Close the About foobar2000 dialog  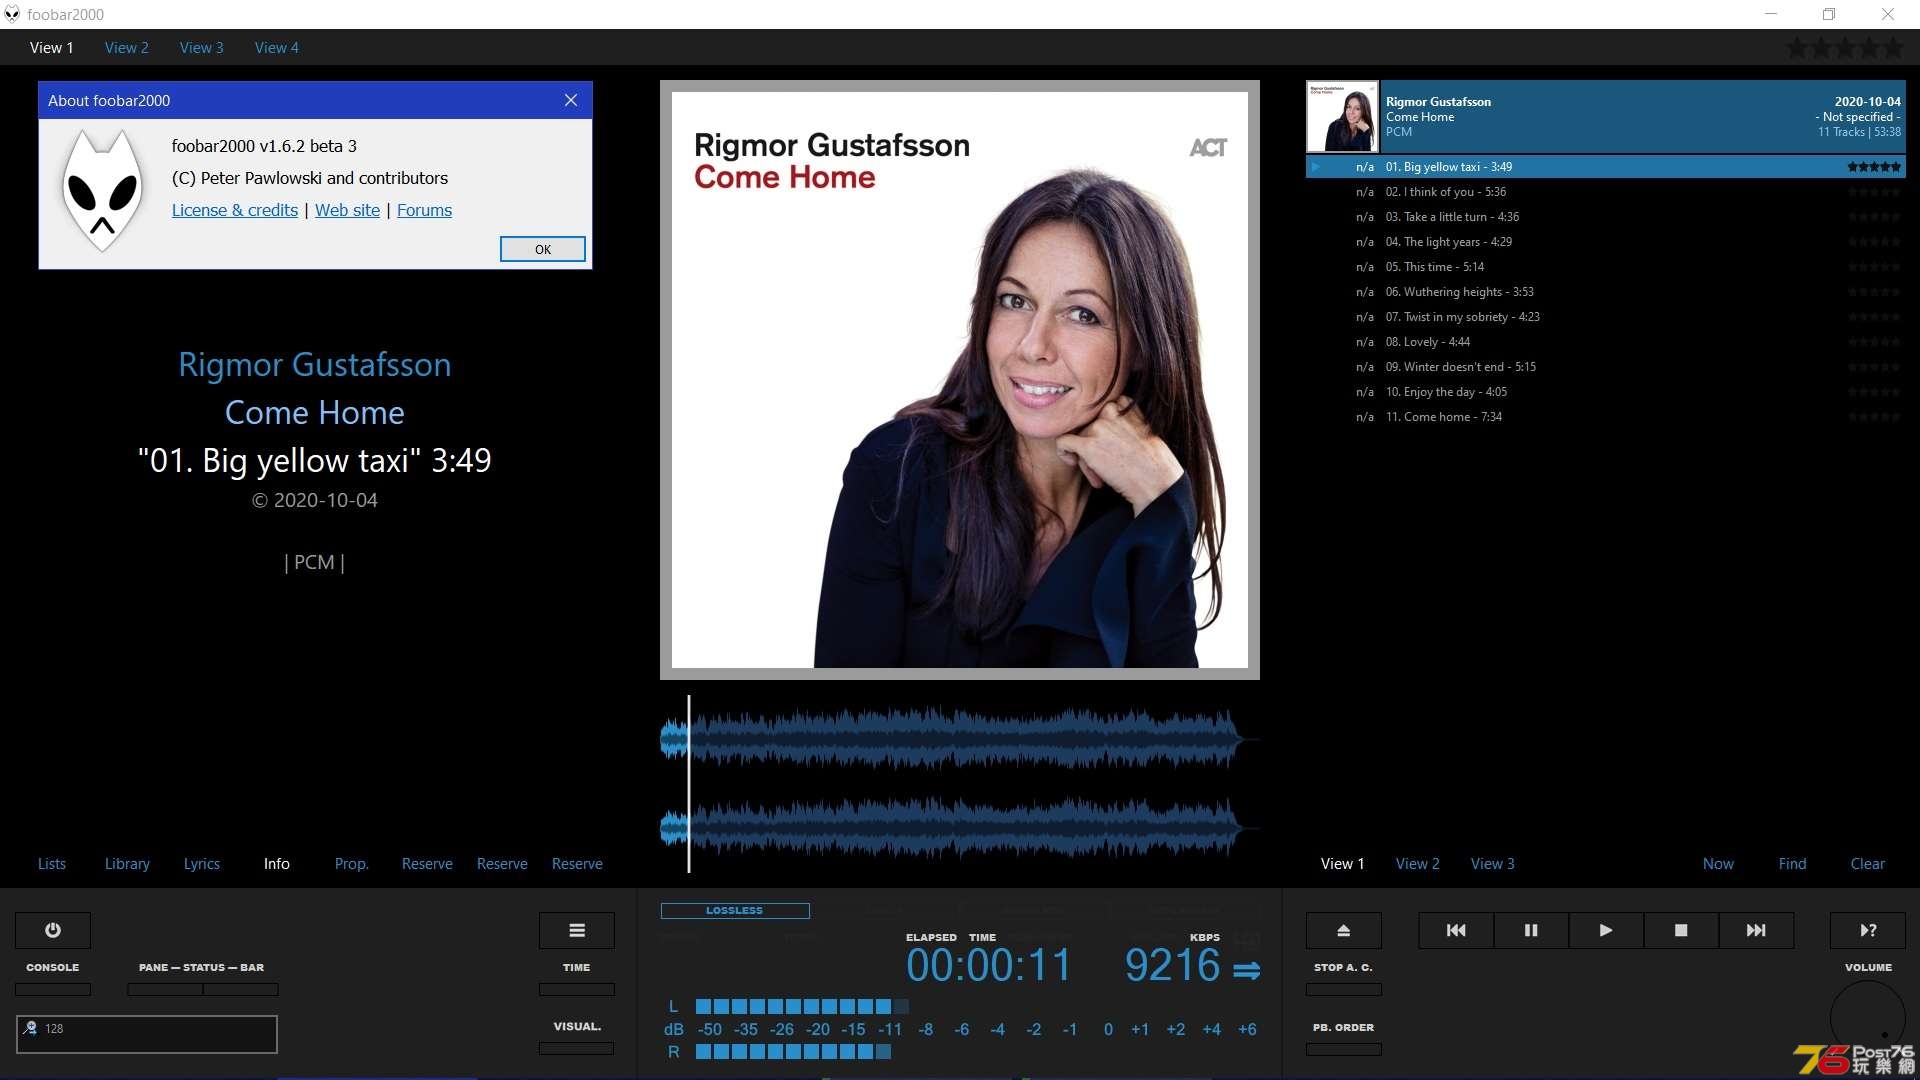click(x=571, y=100)
